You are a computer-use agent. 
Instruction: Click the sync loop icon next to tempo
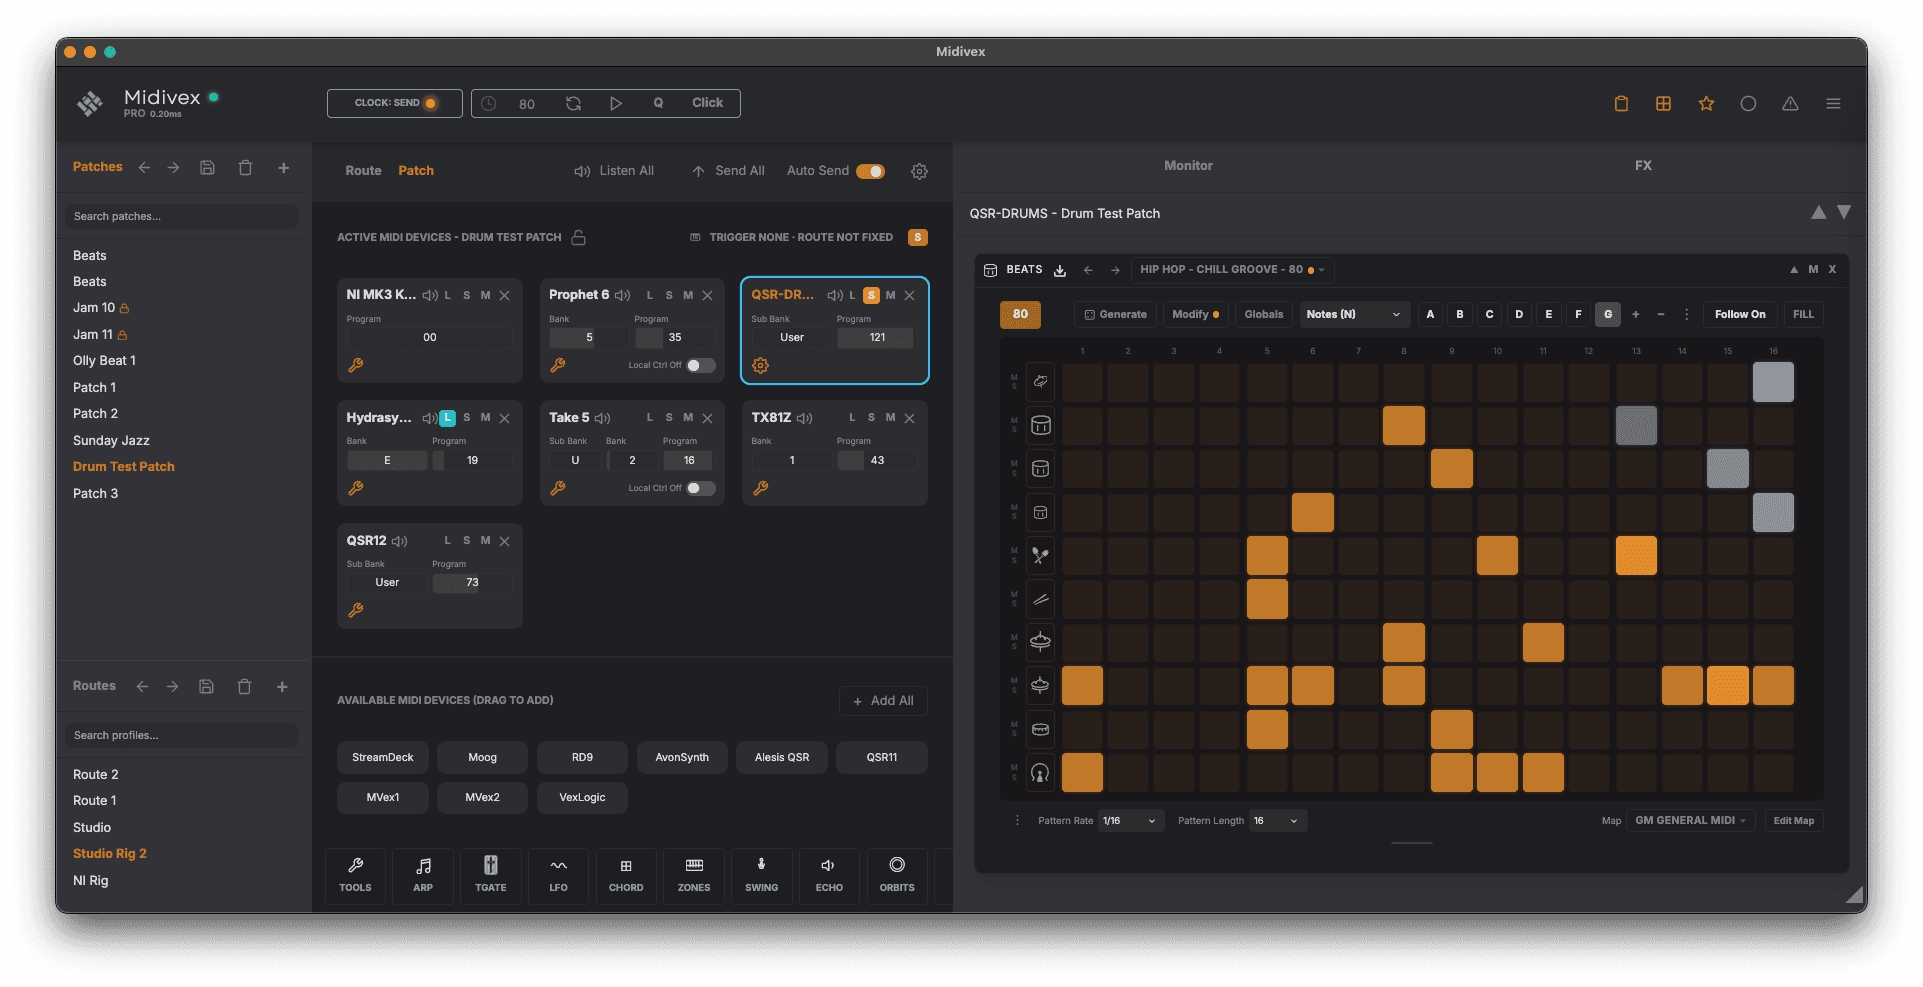coord(573,103)
